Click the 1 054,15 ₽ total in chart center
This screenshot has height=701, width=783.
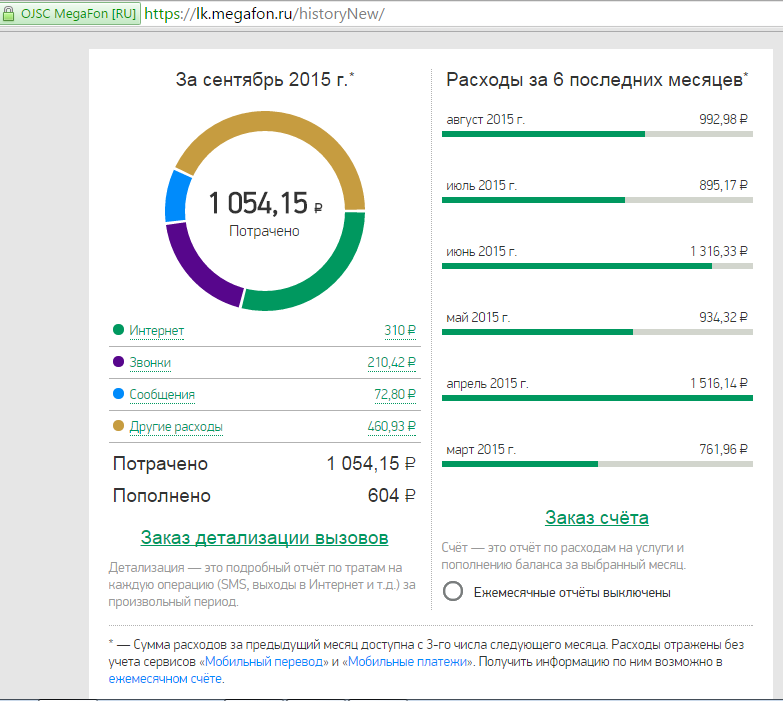click(265, 203)
